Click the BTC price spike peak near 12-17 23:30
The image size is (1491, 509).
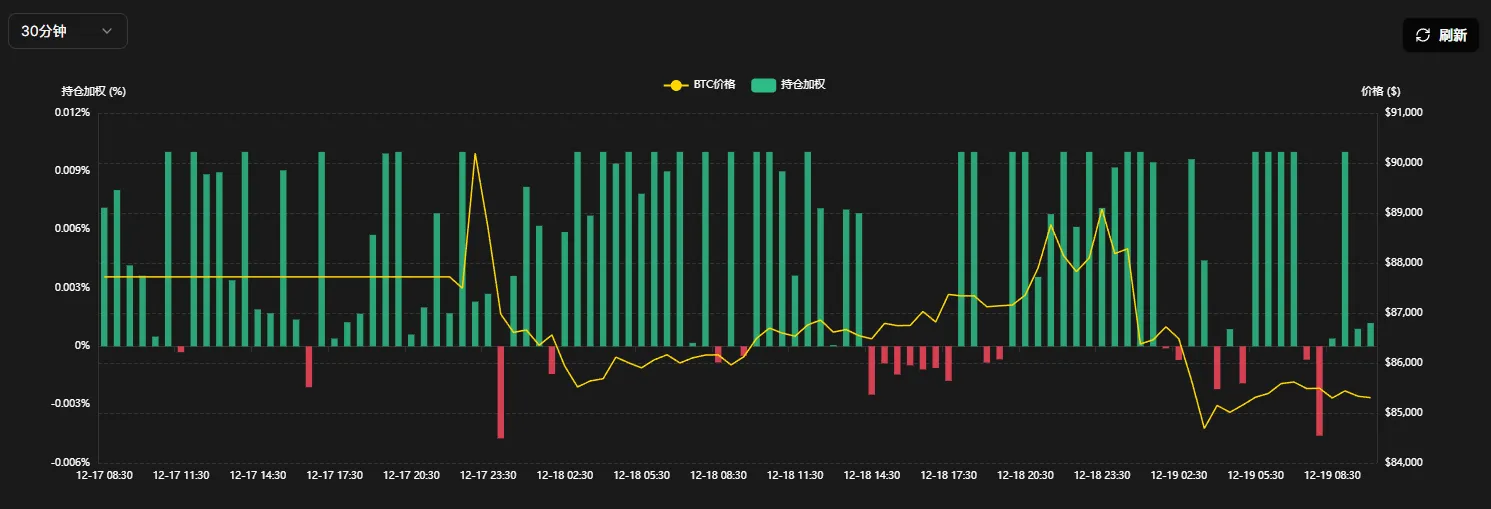click(475, 154)
